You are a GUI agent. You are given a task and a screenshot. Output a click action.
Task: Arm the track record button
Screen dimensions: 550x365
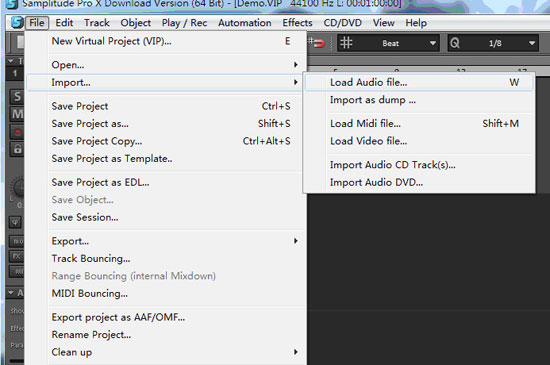[17, 132]
